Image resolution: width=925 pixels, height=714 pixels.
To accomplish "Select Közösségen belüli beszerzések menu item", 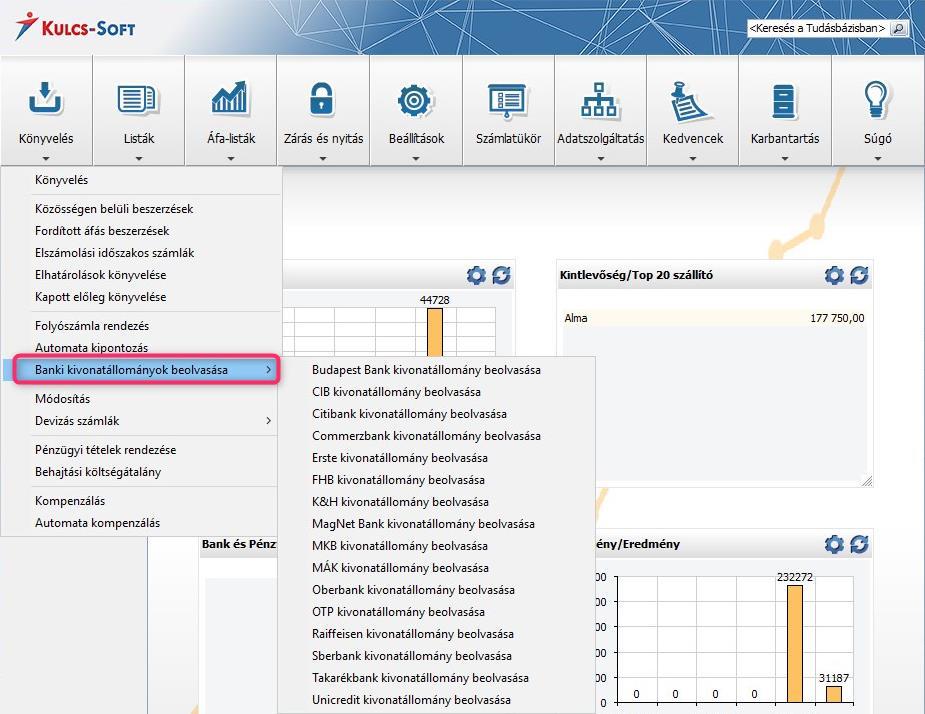I will (140, 209).
